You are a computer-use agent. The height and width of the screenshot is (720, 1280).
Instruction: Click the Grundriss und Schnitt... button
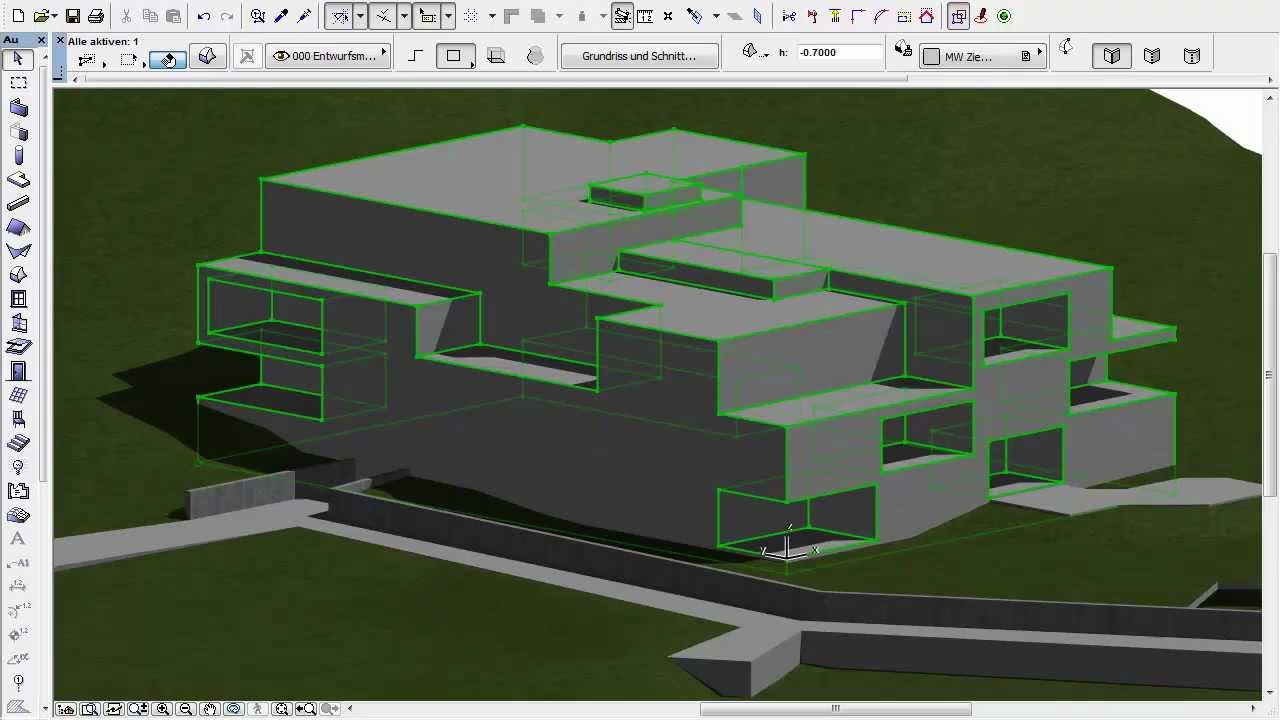pos(640,56)
